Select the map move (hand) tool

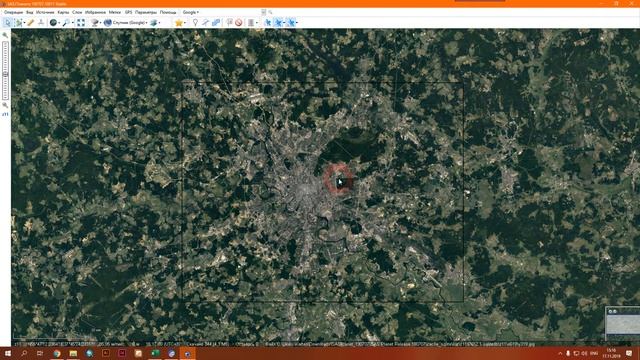coord(7,22)
